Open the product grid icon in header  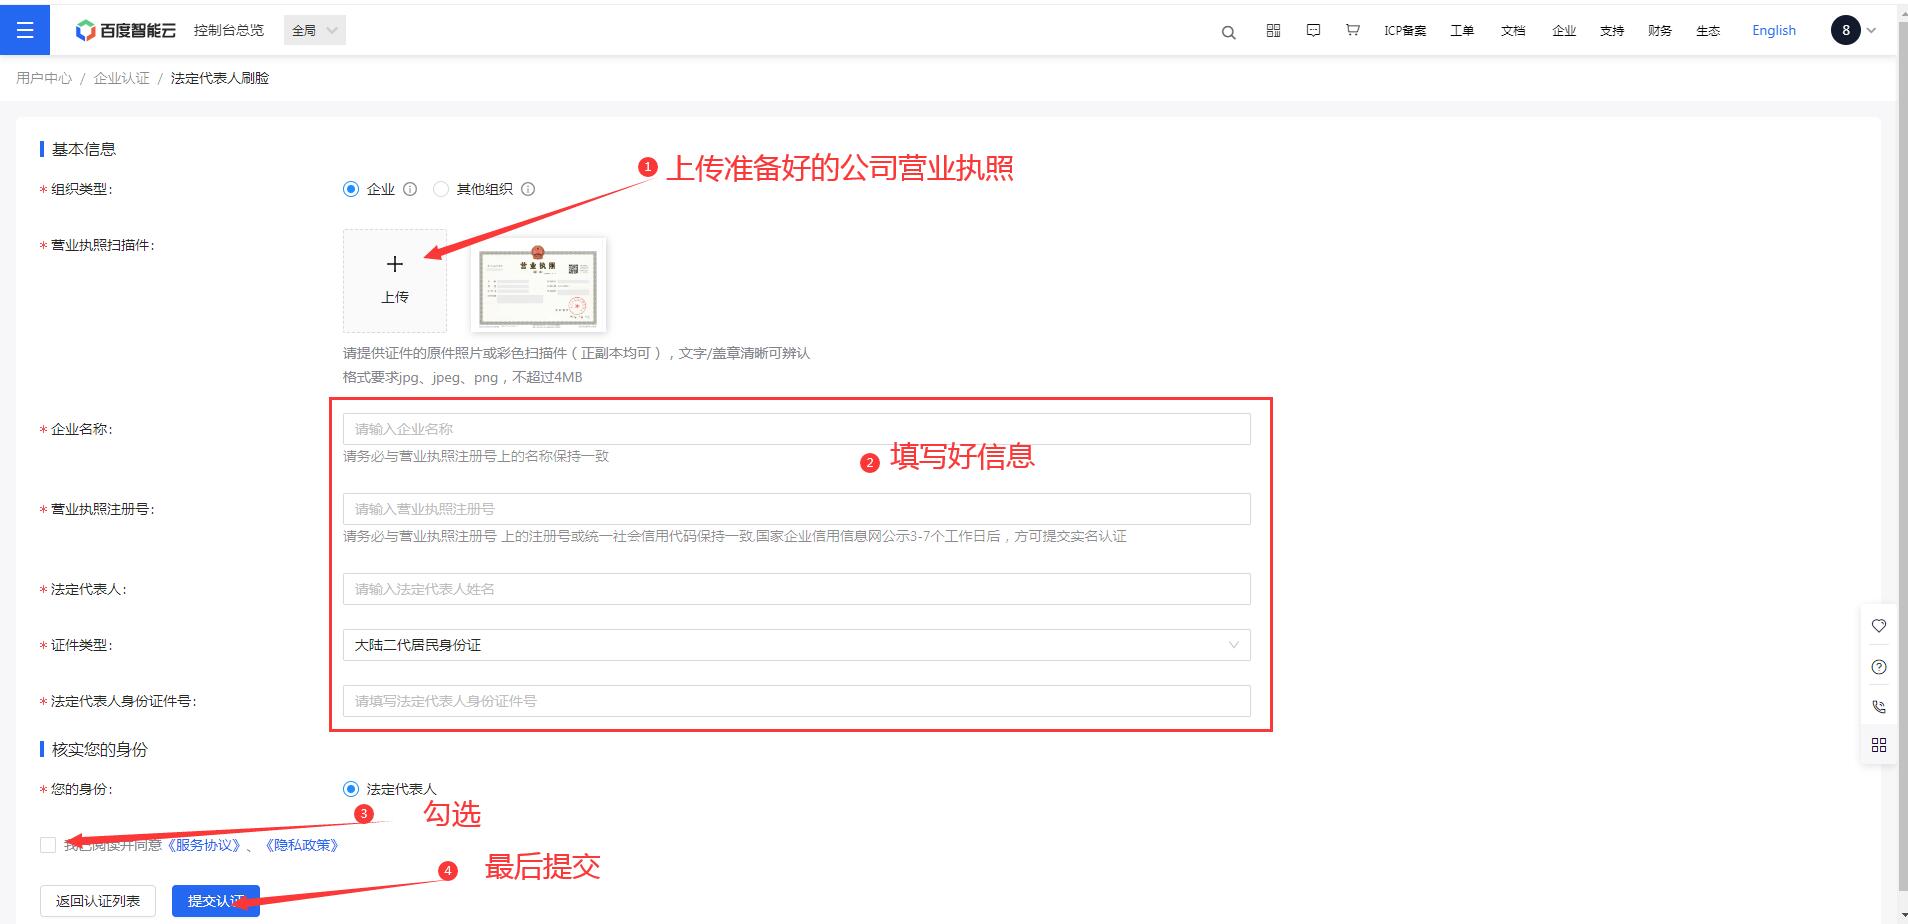click(1273, 31)
